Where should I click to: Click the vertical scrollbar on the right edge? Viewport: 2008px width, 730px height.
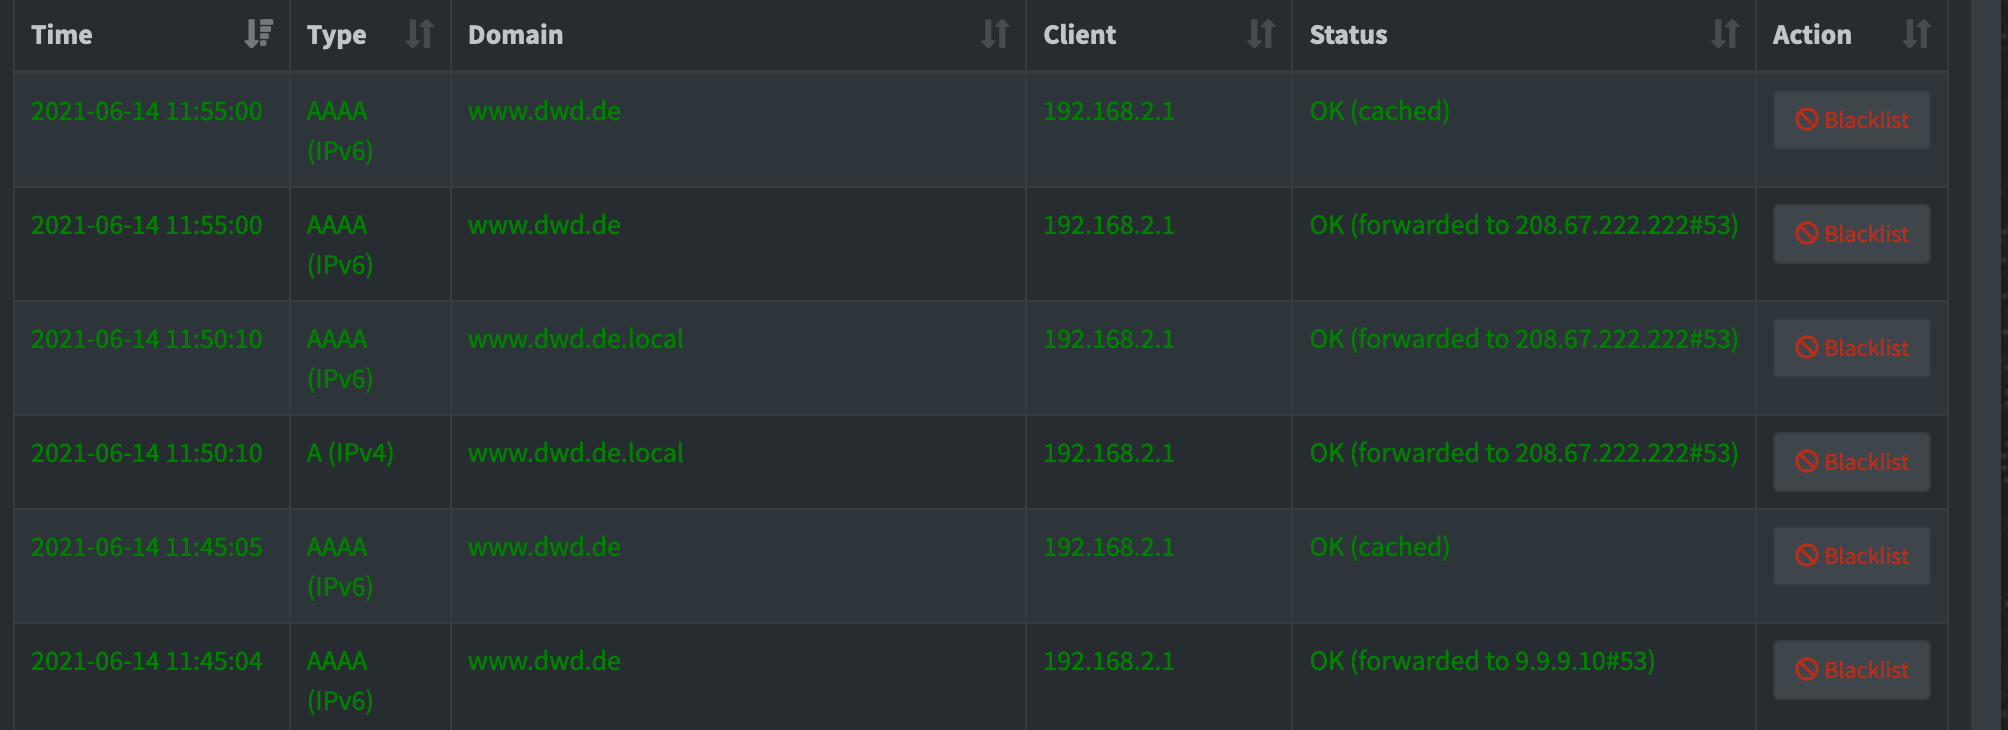point(1987,365)
